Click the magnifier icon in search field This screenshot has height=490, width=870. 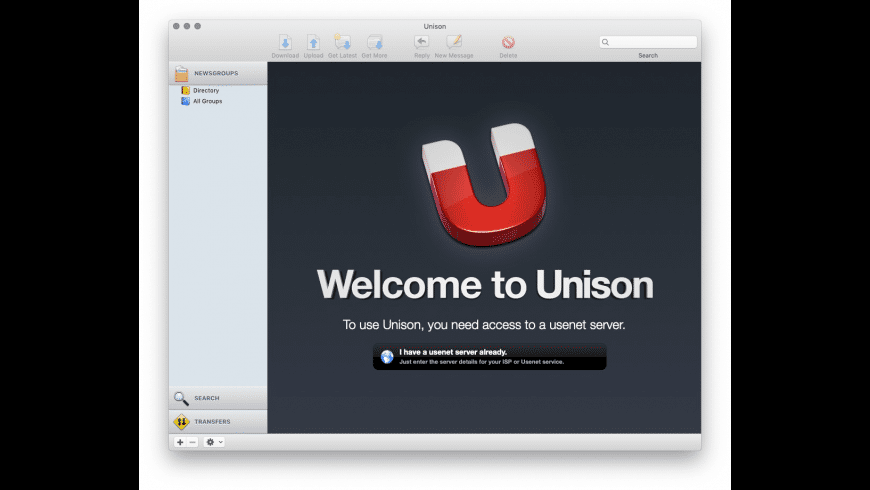(x=605, y=42)
